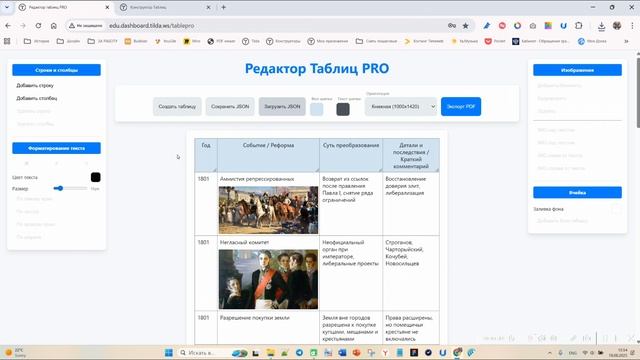Image resolution: width=640 pixels, height=360 pixels.
Task: Click the group portrait in Негласный комитет row
Action: tap(268, 279)
